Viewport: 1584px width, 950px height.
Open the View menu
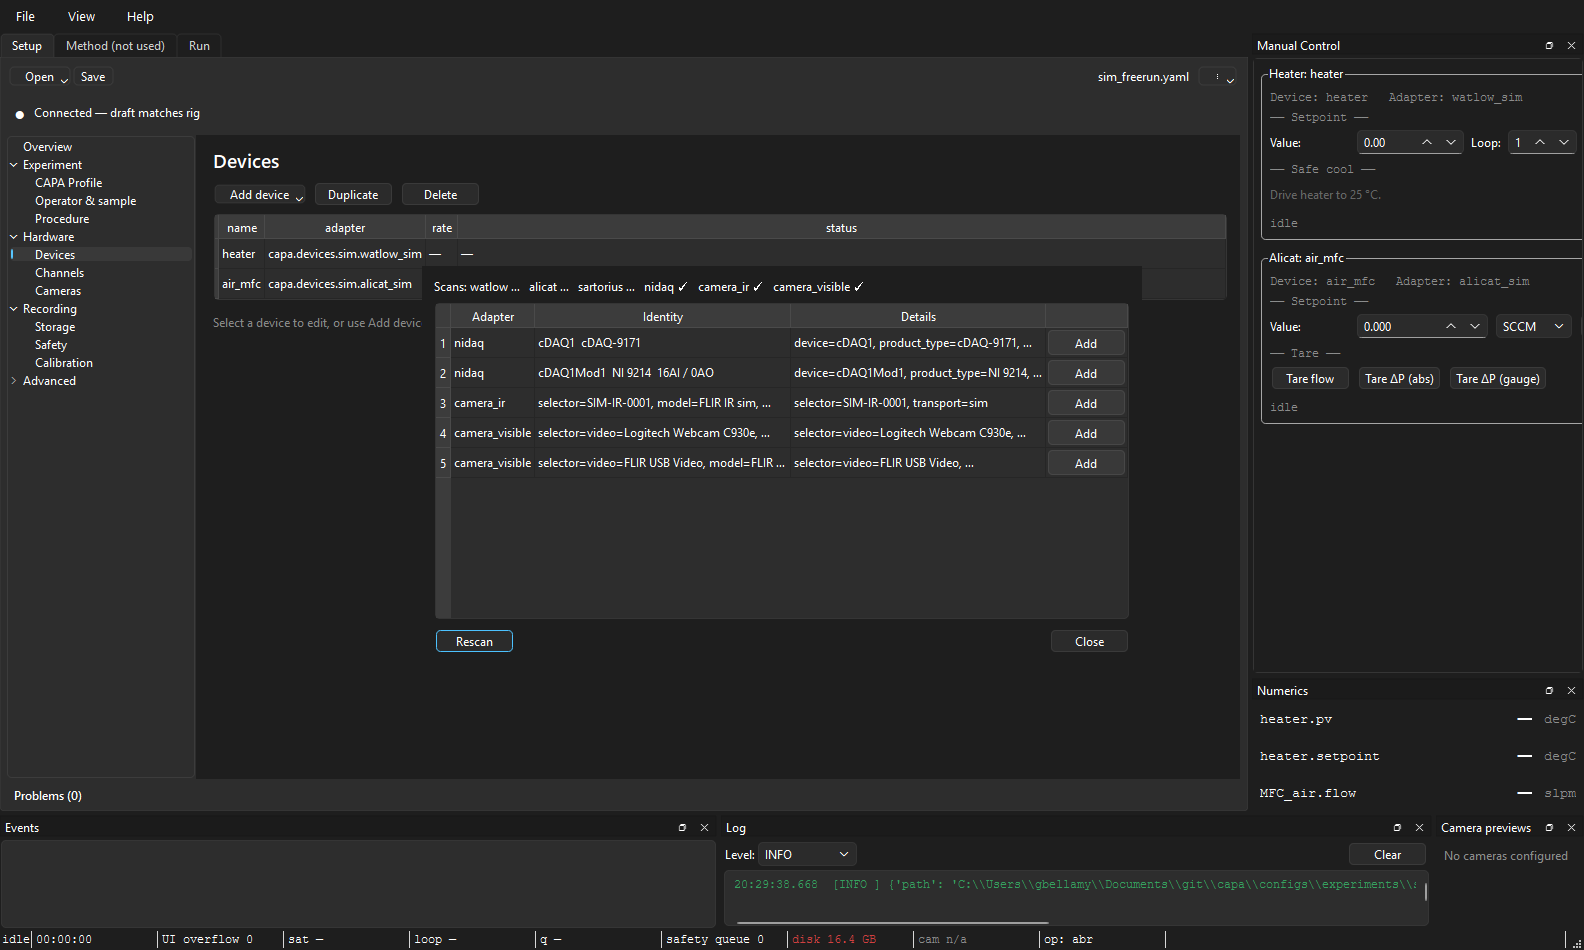[x=81, y=17]
